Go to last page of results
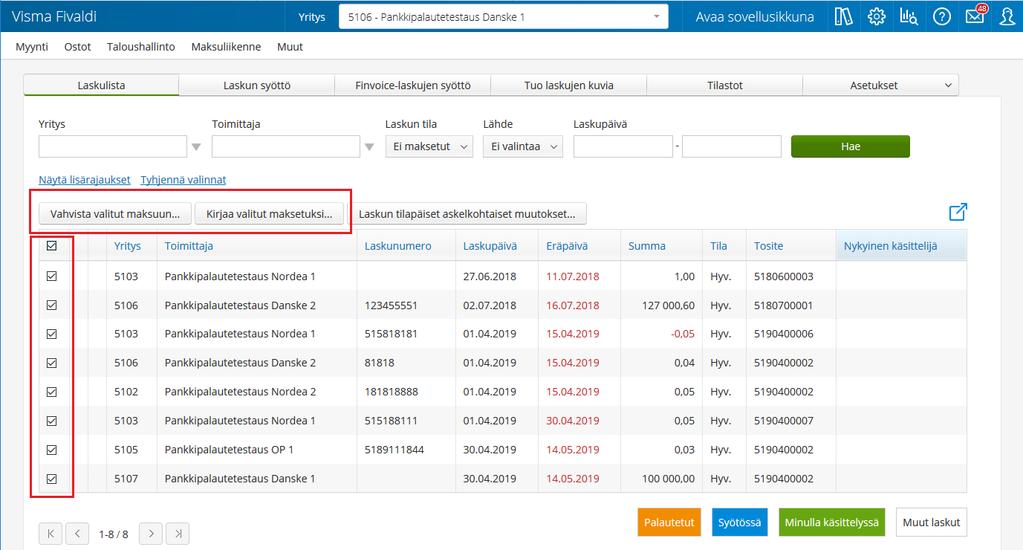 pyautogui.click(x=177, y=534)
